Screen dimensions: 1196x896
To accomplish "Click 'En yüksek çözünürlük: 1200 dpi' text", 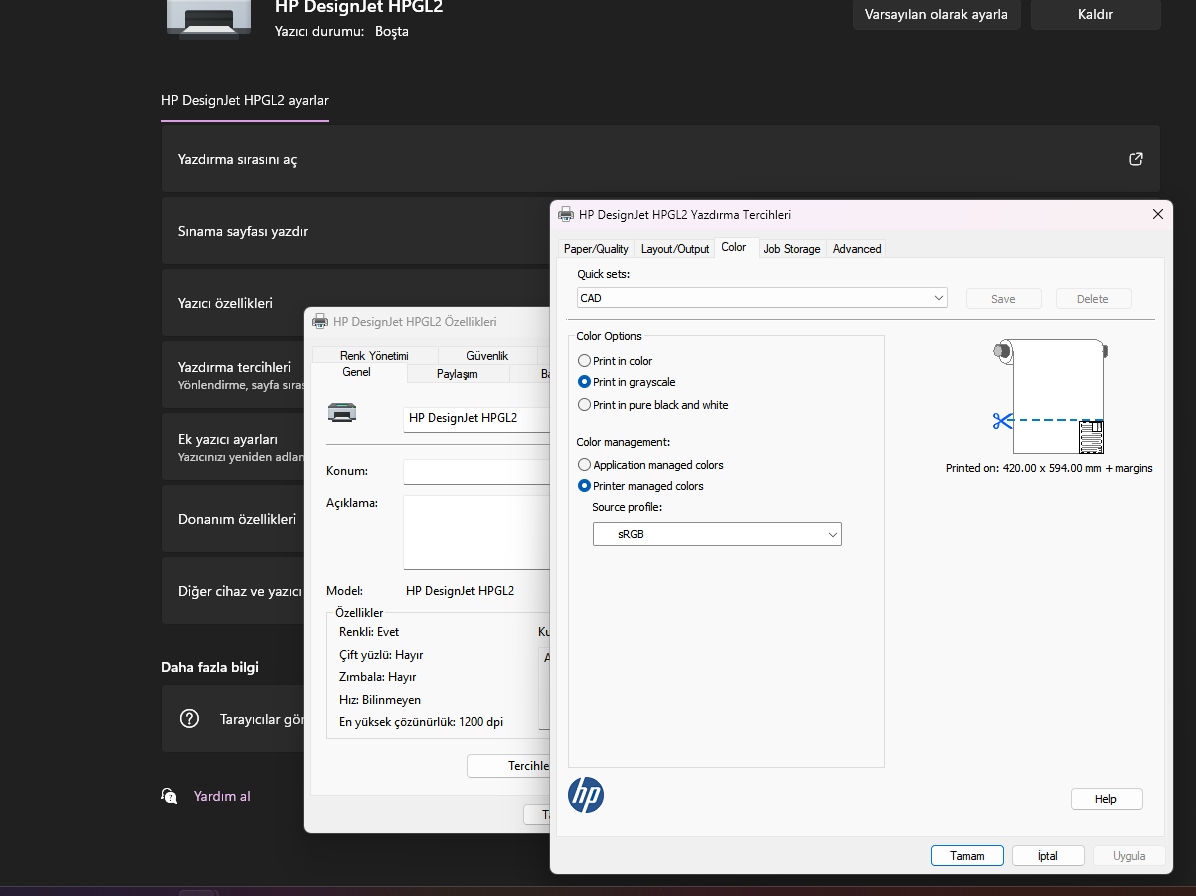I will coord(421,721).
